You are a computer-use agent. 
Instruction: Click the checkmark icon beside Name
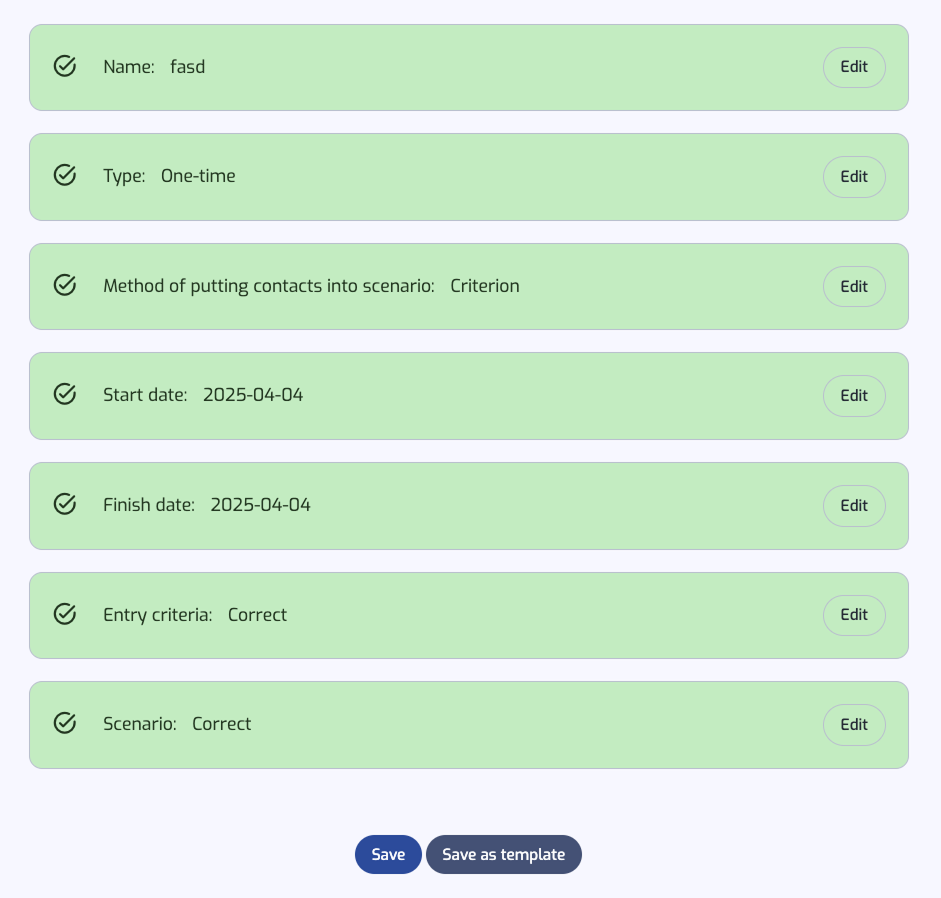(65, 66)
